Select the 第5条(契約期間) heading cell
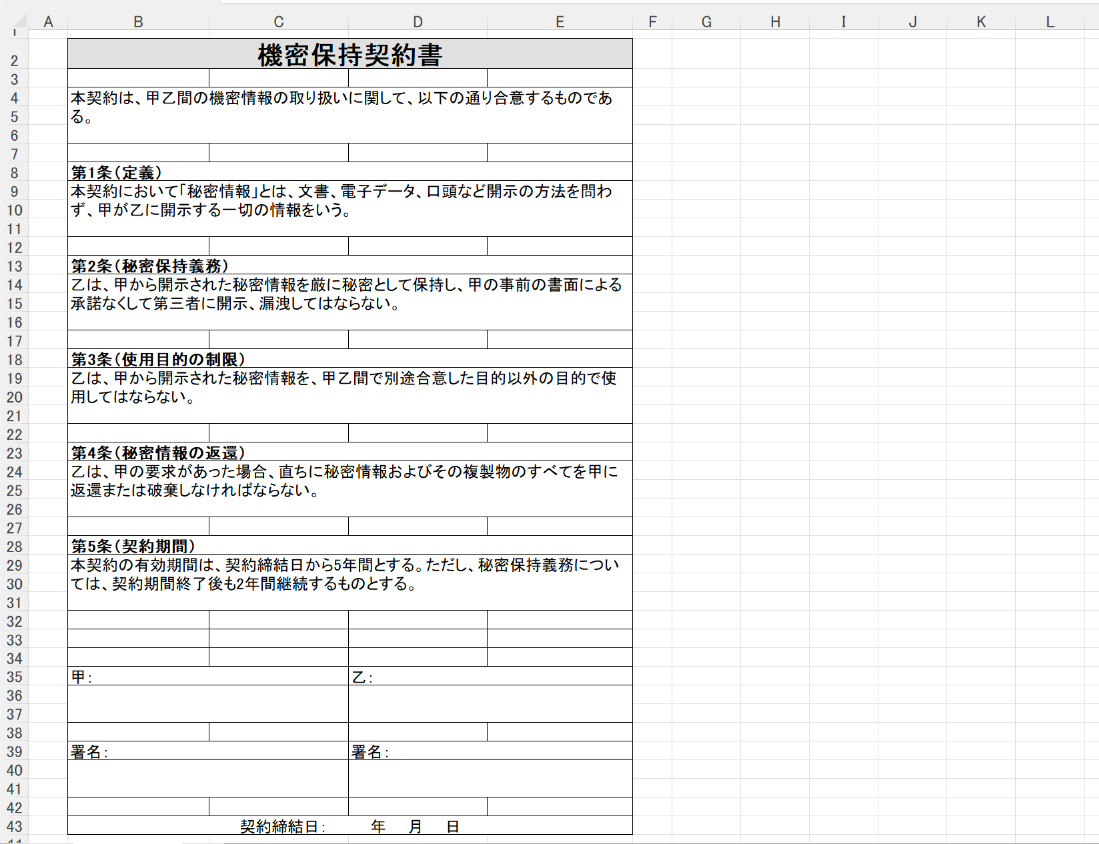 point(350,546)
